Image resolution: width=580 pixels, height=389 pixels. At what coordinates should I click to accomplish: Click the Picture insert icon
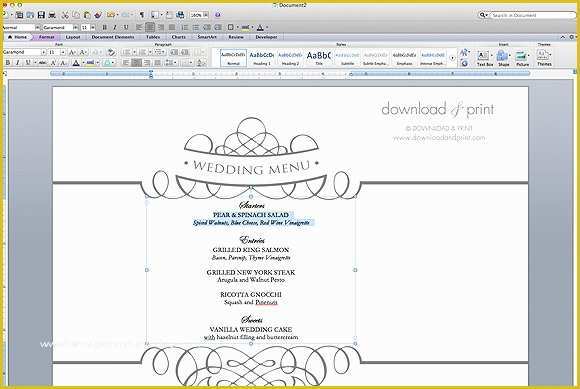click(522, 58)
